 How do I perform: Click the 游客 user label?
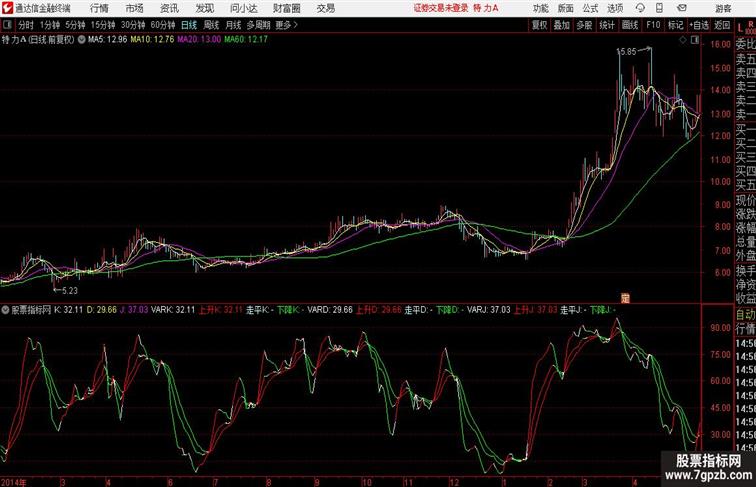[723, 8]
